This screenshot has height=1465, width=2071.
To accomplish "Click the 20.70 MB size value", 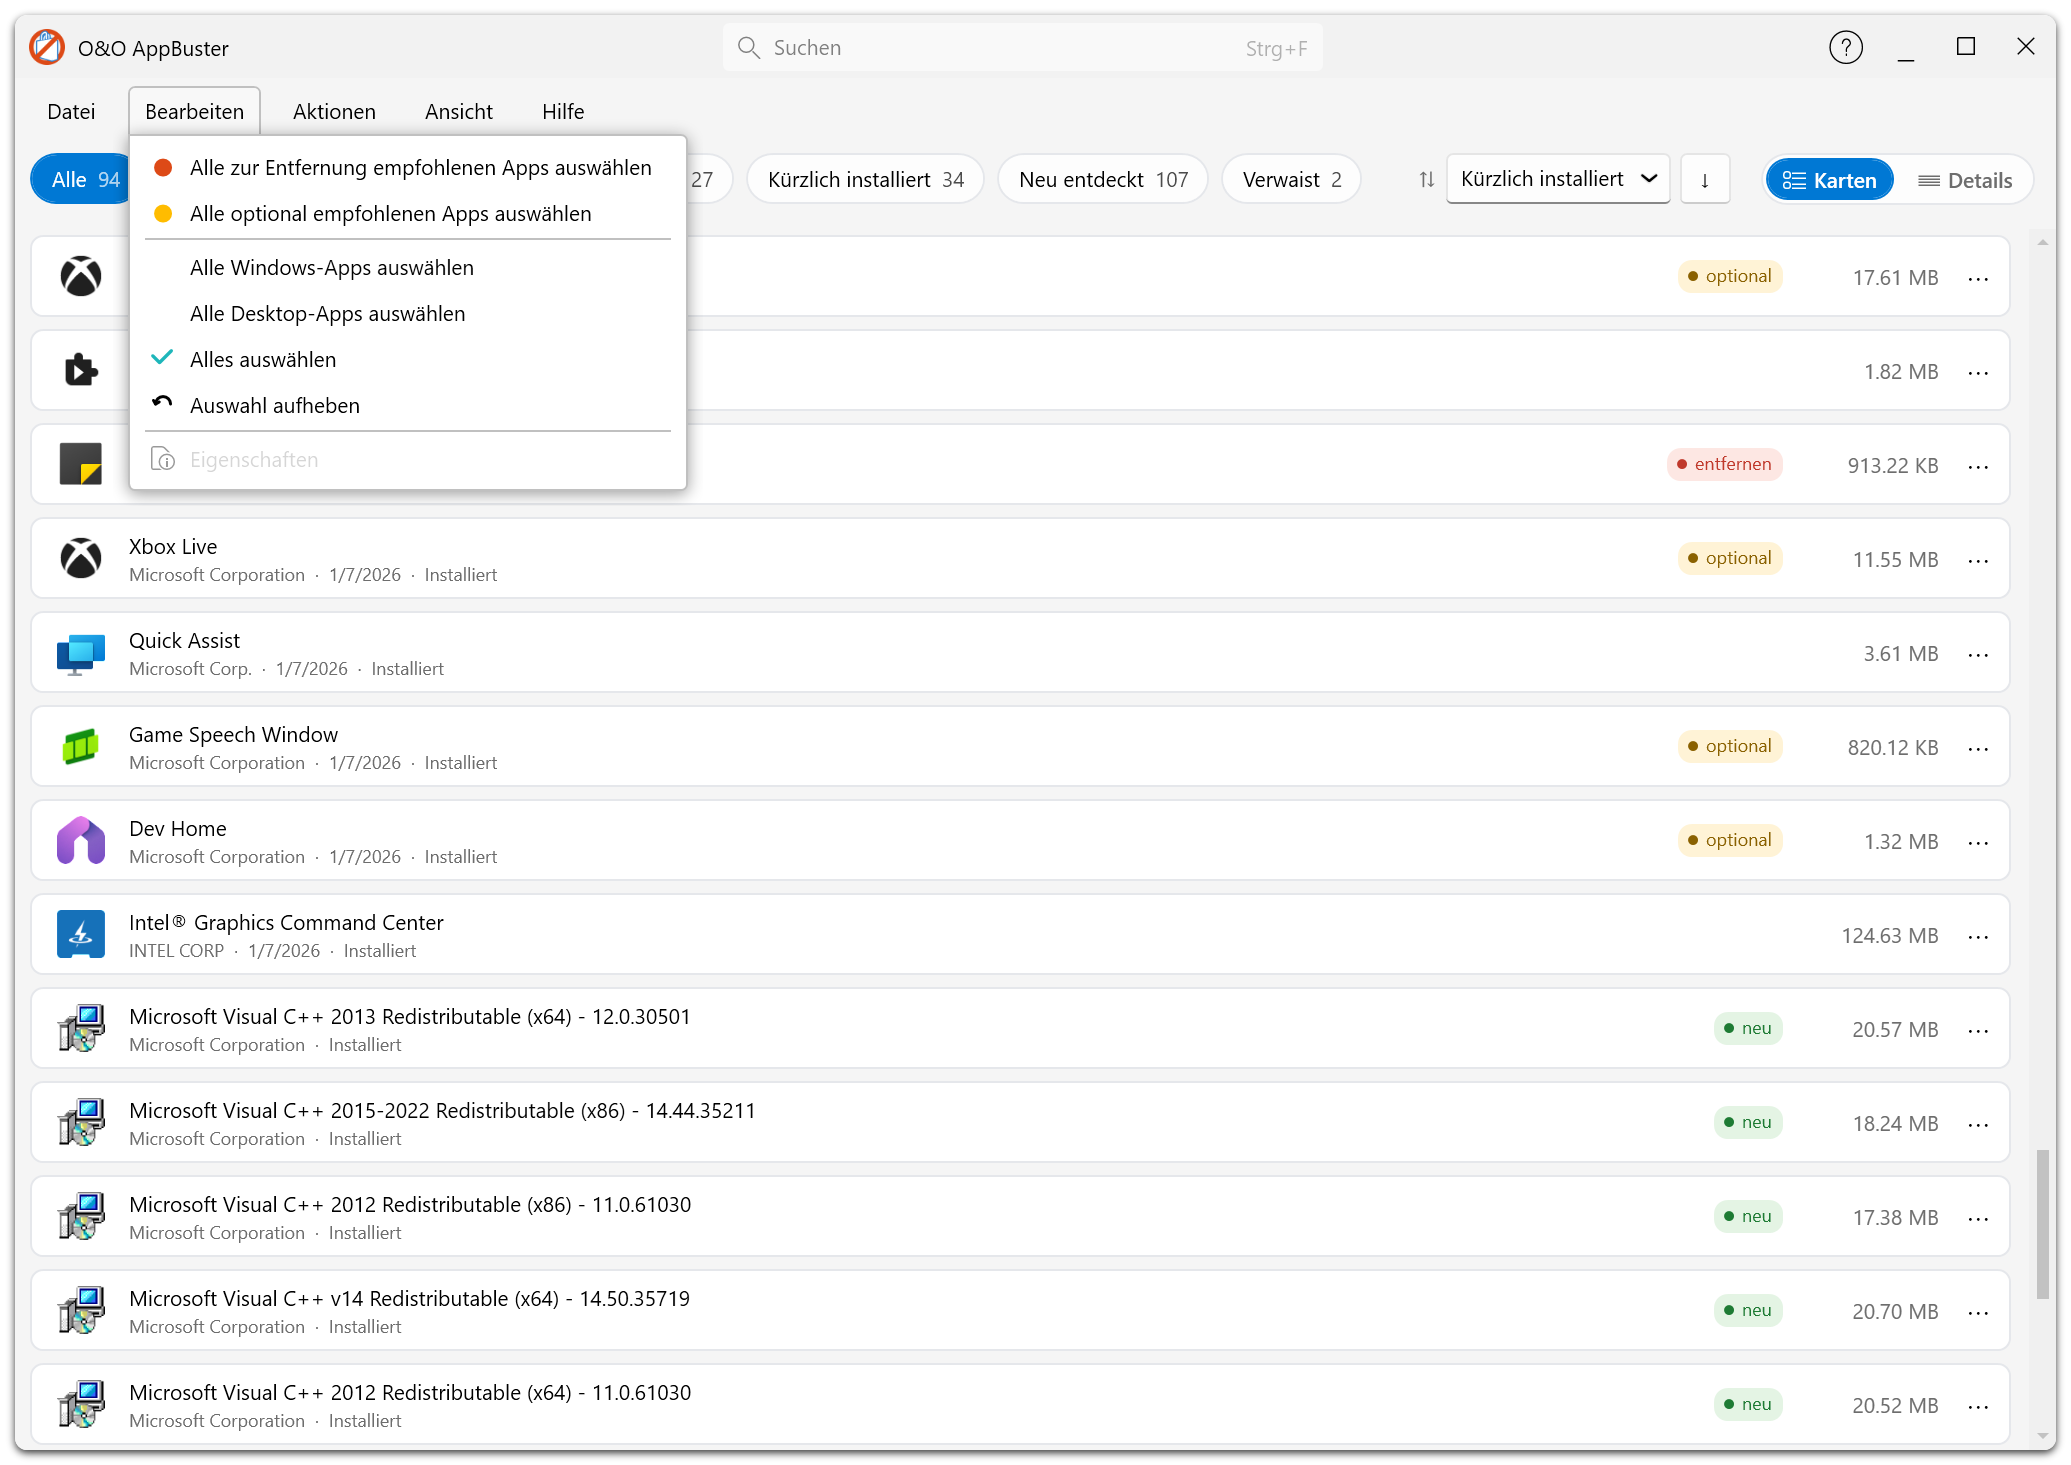I will click(x=1895, y=1312).
